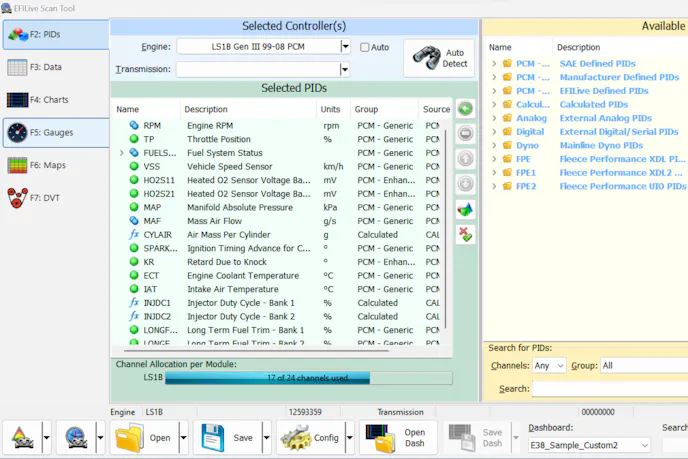The width and height of the screenshot is (688, 459).
Task: Click the Auto Detect binoculars button
Action: coord(439,58)
